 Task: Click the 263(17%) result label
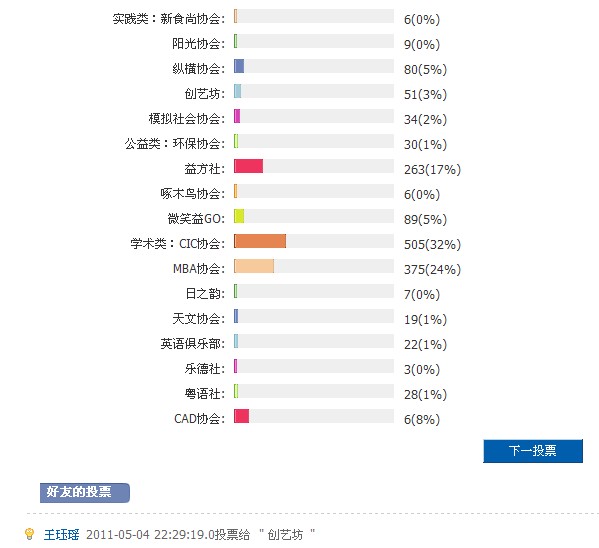point(432,169)
